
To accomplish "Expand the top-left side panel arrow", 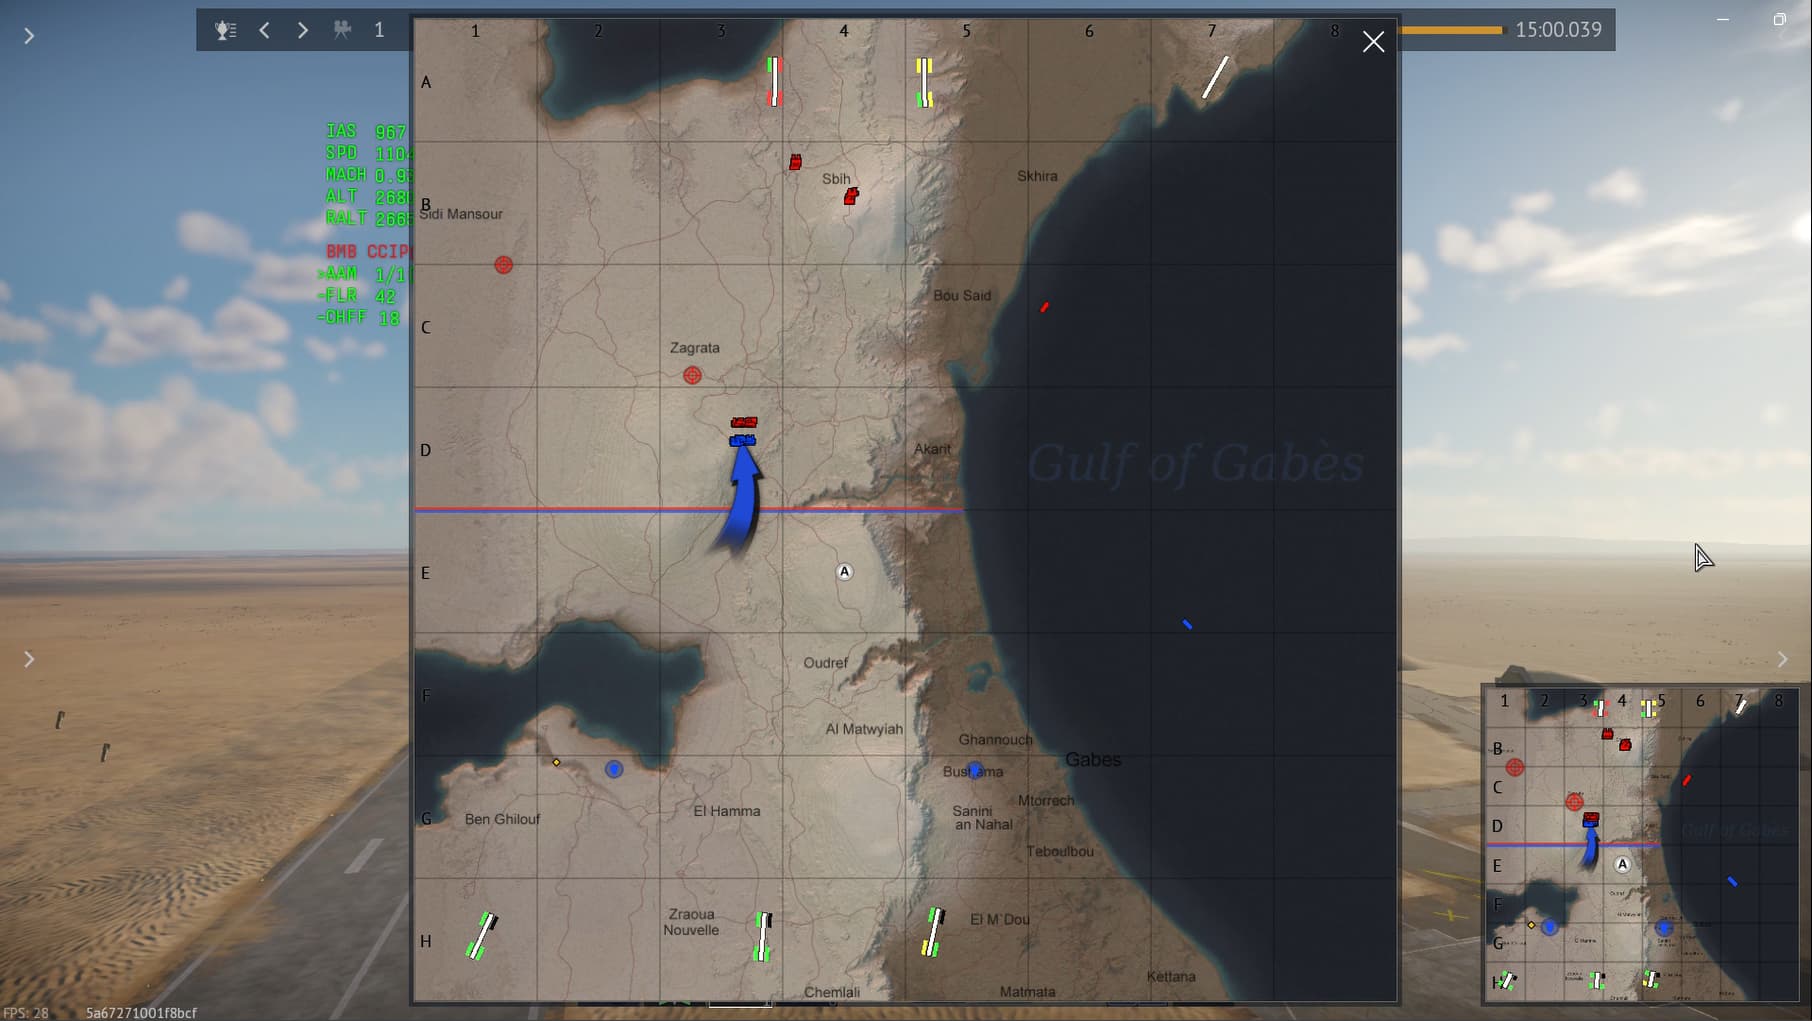I will 29,36.
